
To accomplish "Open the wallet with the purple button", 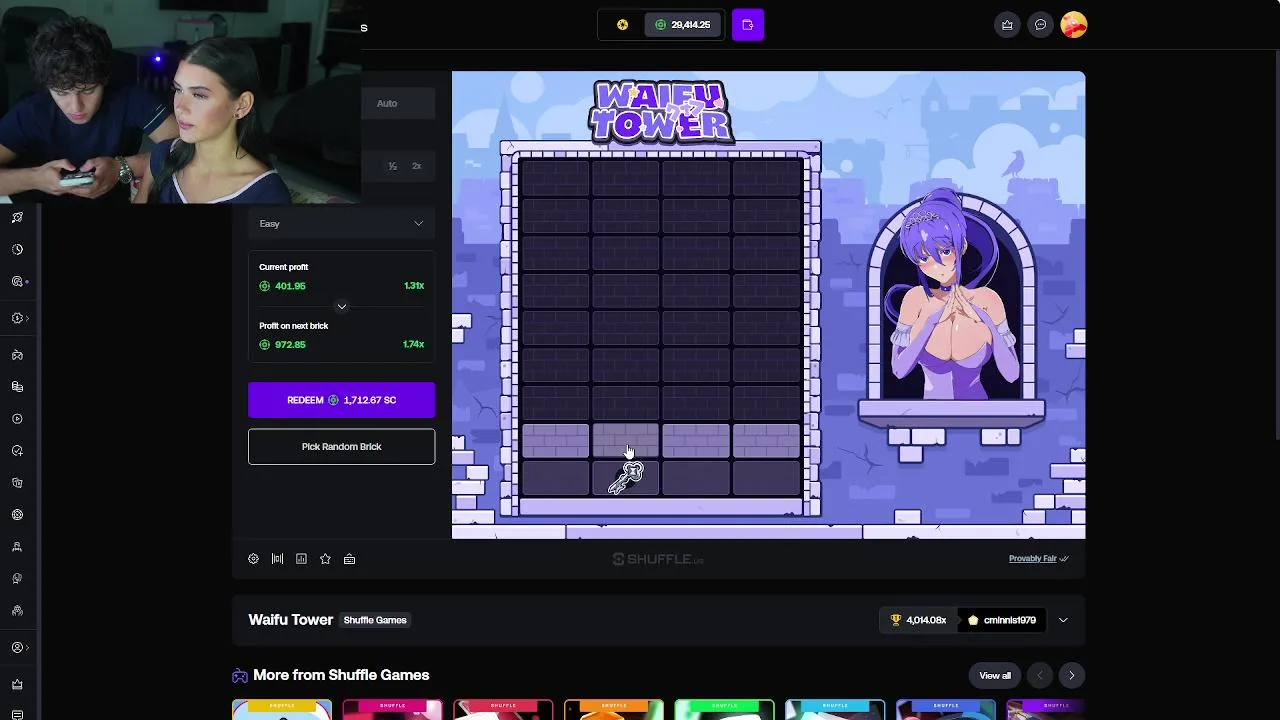I will pos(748,25).
